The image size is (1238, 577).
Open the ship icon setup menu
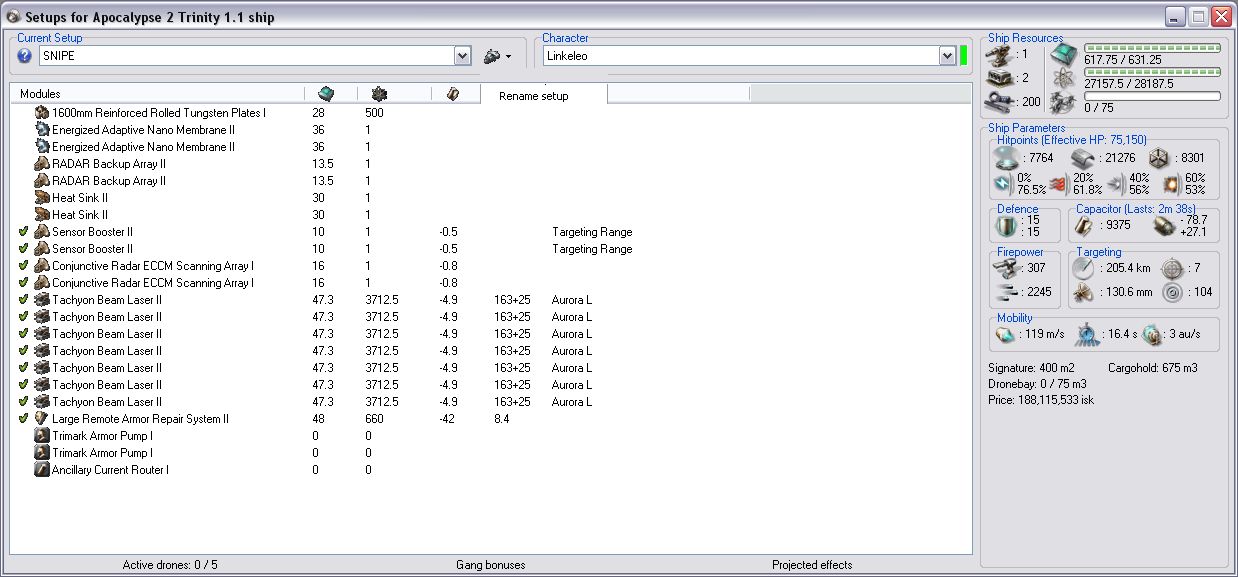tap(497, 56)
